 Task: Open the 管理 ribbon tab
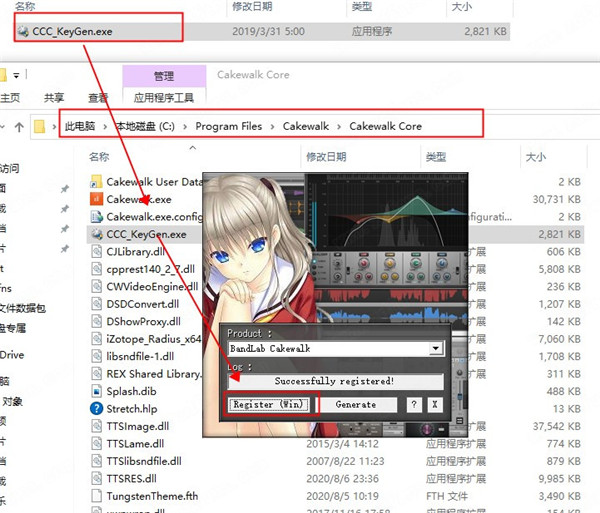164,76
